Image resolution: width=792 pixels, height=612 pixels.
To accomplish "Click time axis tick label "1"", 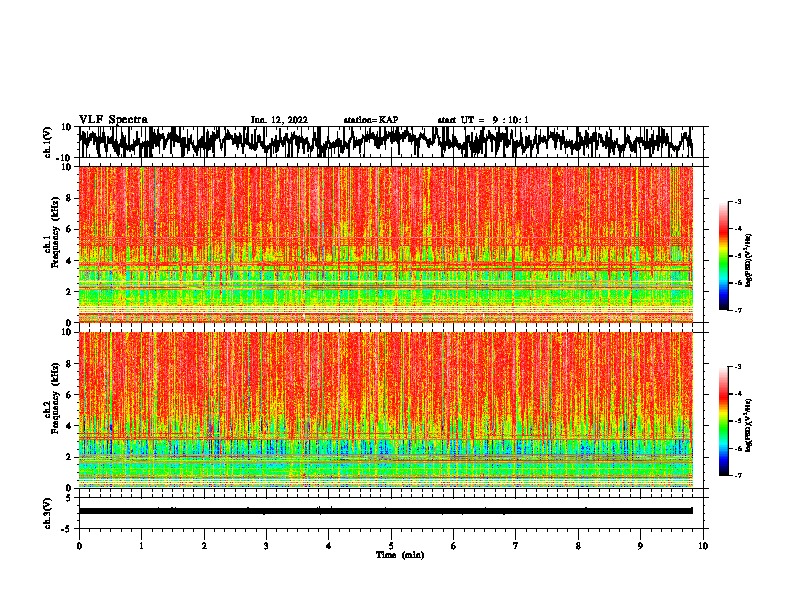I will 141,546.
